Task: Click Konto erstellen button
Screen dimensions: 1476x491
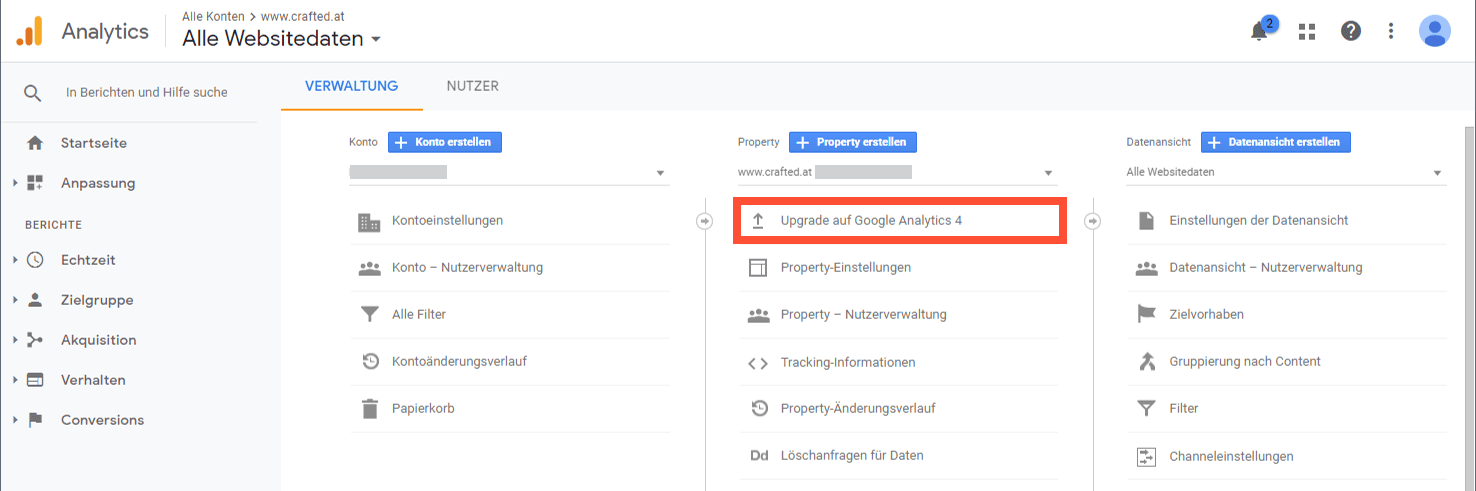Action: pos(445,142)
